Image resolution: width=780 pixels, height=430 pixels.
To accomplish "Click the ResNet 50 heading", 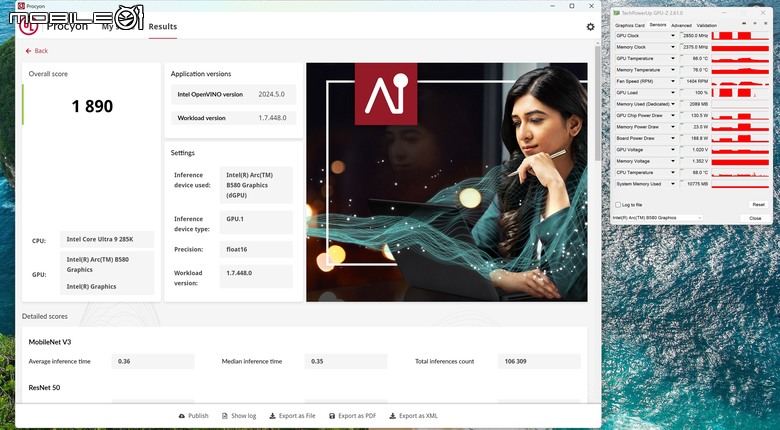I will click(44, 388).
